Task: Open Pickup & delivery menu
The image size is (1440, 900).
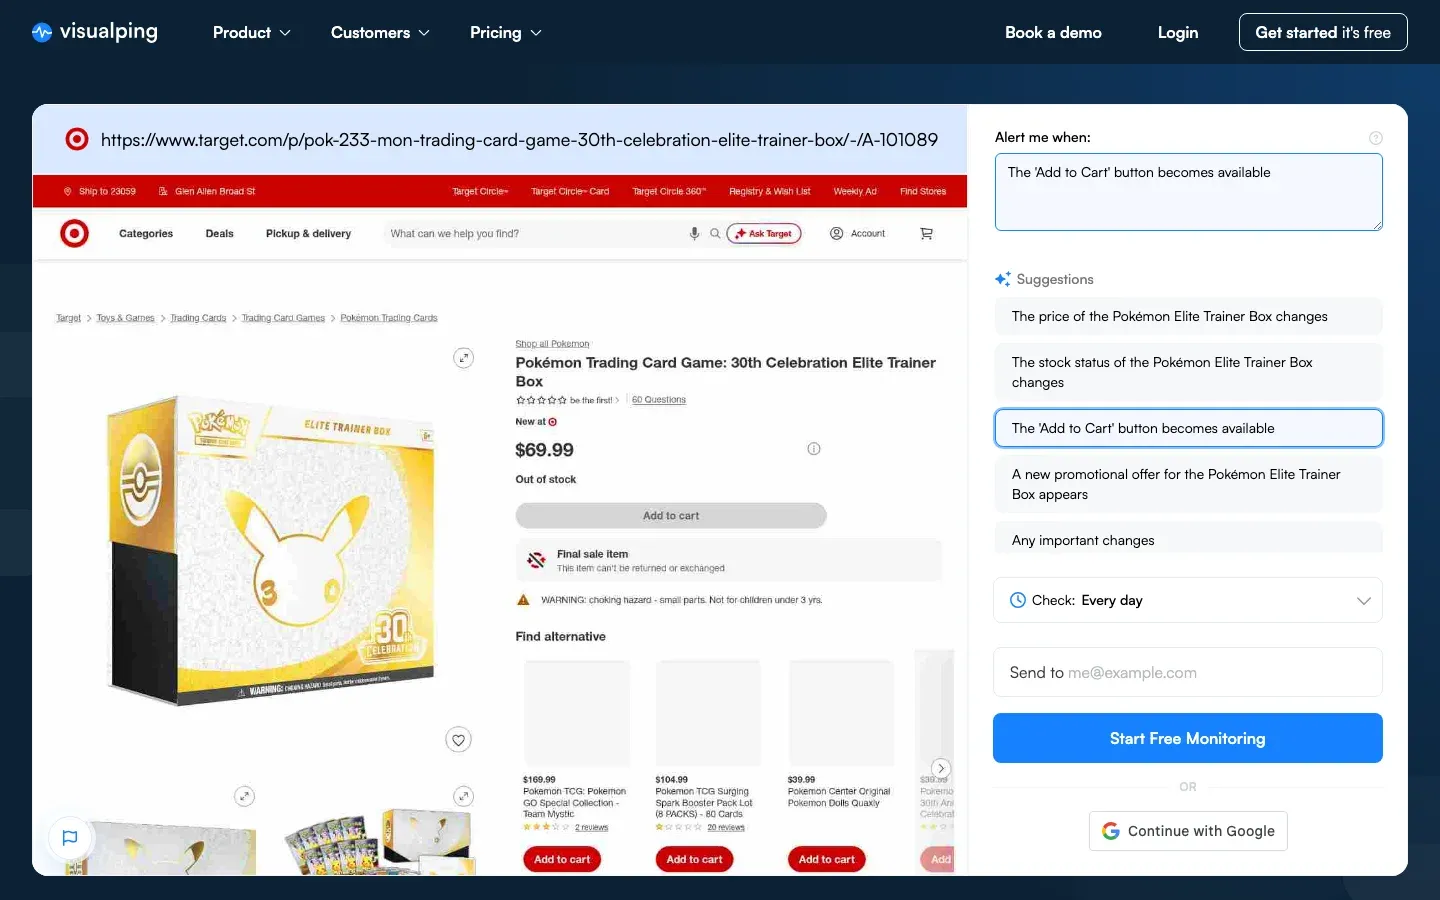Action: [308, 234]
